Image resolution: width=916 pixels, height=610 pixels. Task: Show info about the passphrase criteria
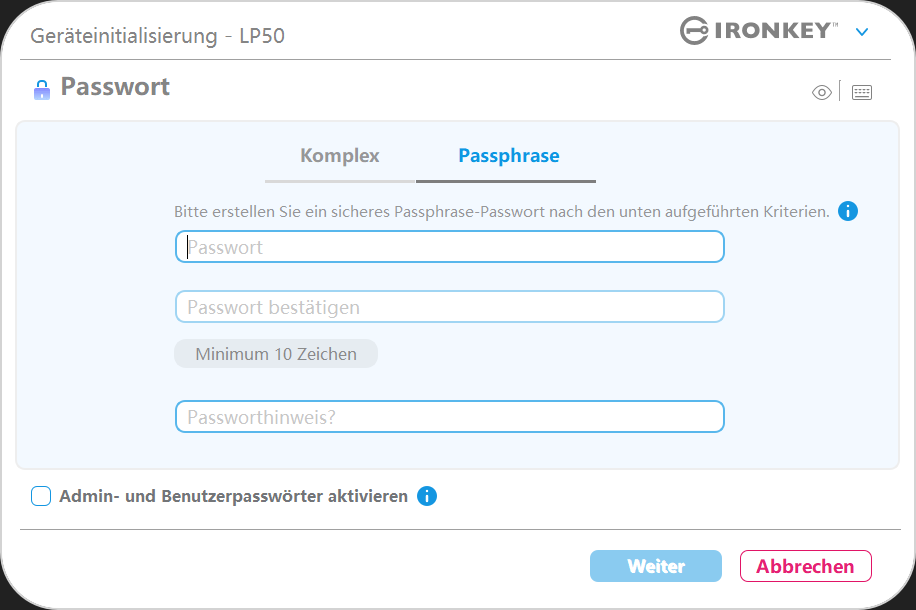tap(848, 211)
